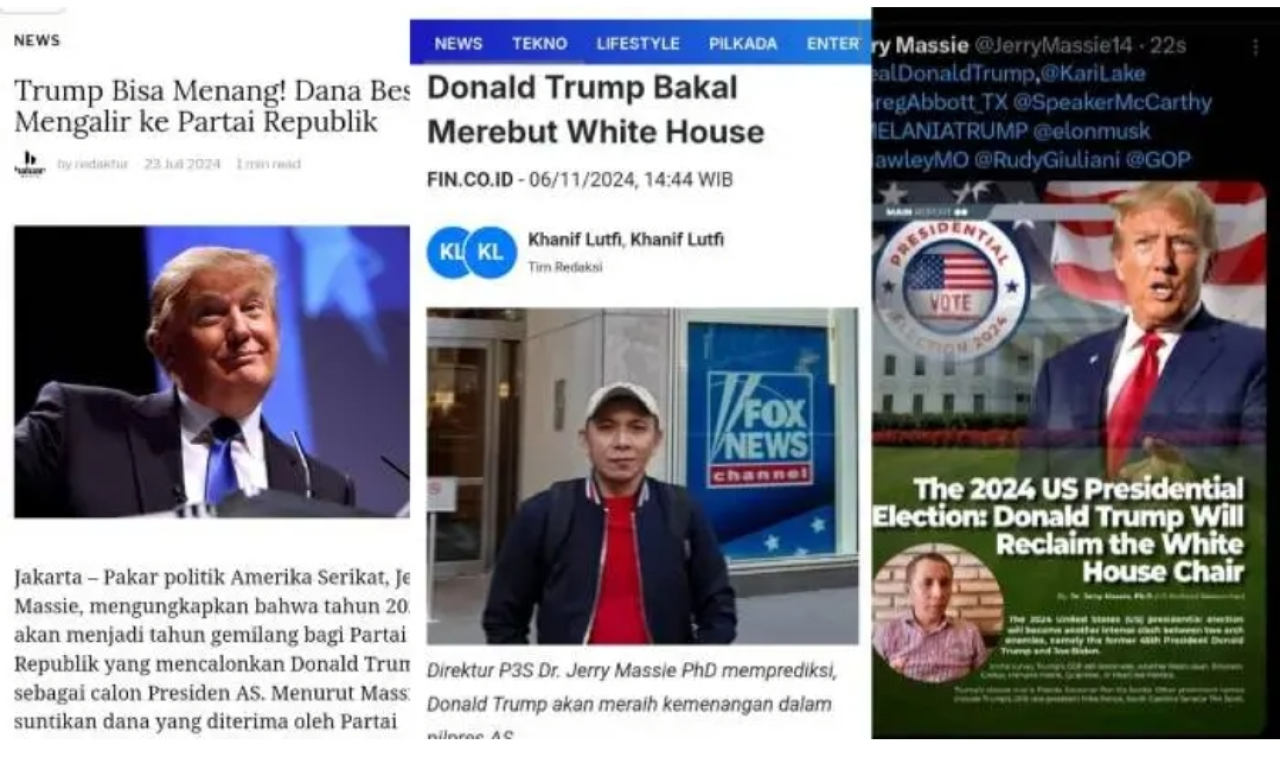Select the PILKADA tab
Image resolution: width=1280 pixels, height=757 pixels.
[x=743, y=44]
